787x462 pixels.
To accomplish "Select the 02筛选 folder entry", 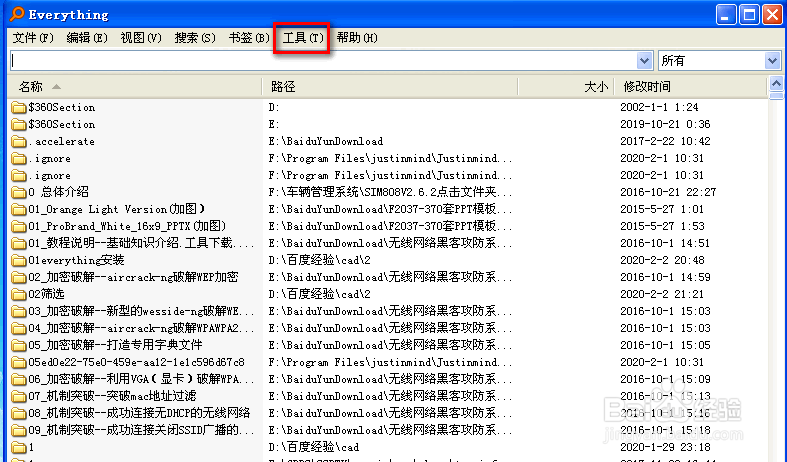I will click(x=46, y=294).
